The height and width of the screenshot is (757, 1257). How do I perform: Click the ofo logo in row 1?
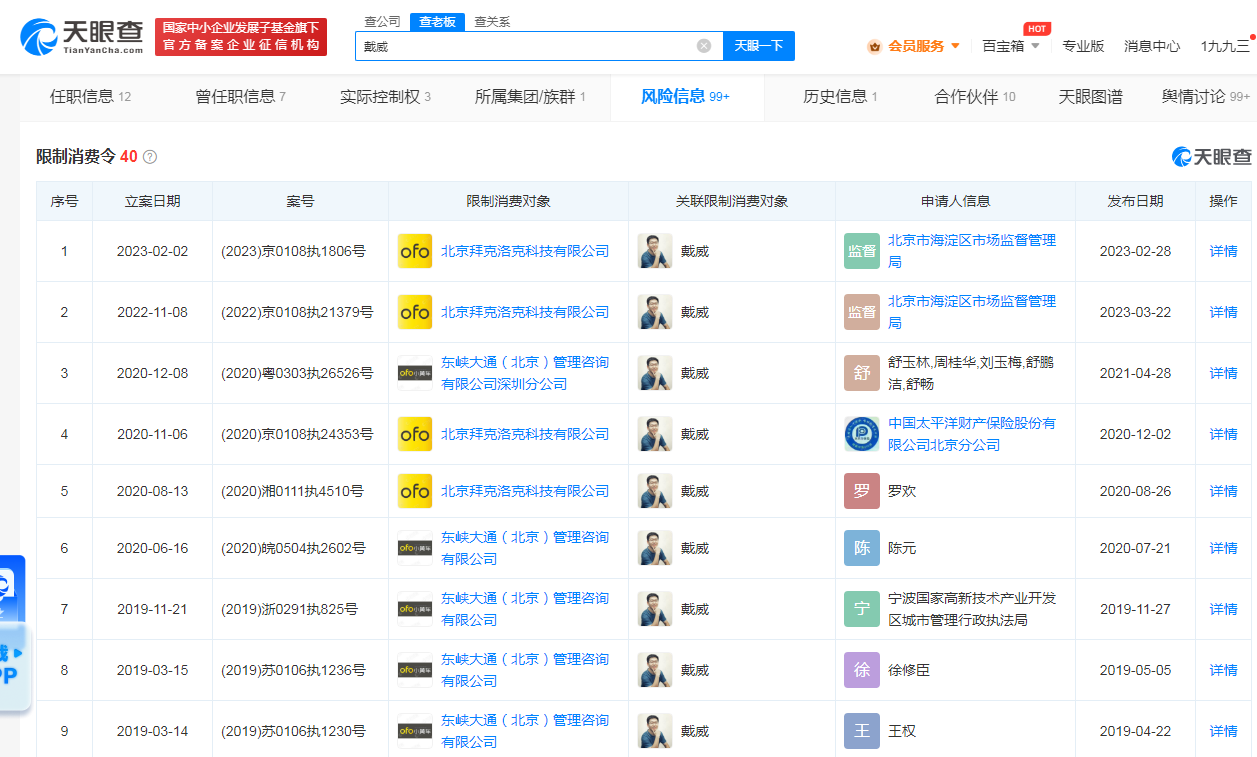coord(415,251)
